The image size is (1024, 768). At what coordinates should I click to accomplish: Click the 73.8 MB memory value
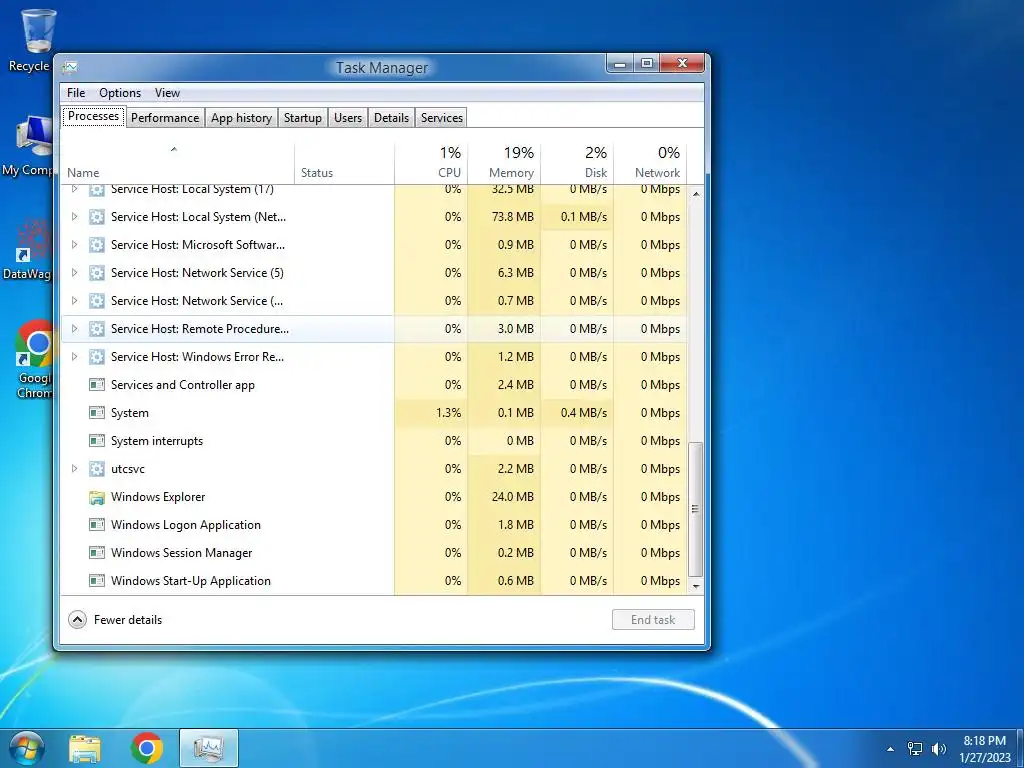[513, 217]
